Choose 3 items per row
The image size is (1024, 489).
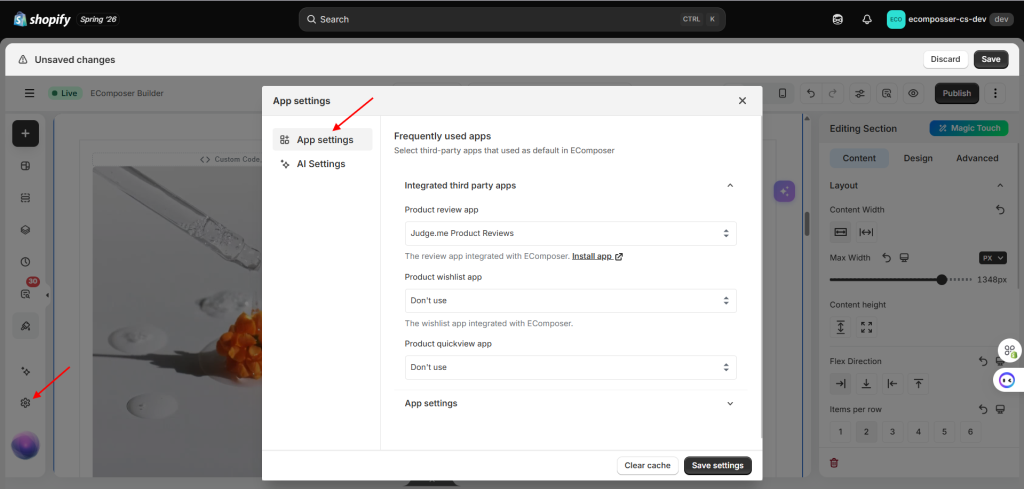click(x=892, y=432)
